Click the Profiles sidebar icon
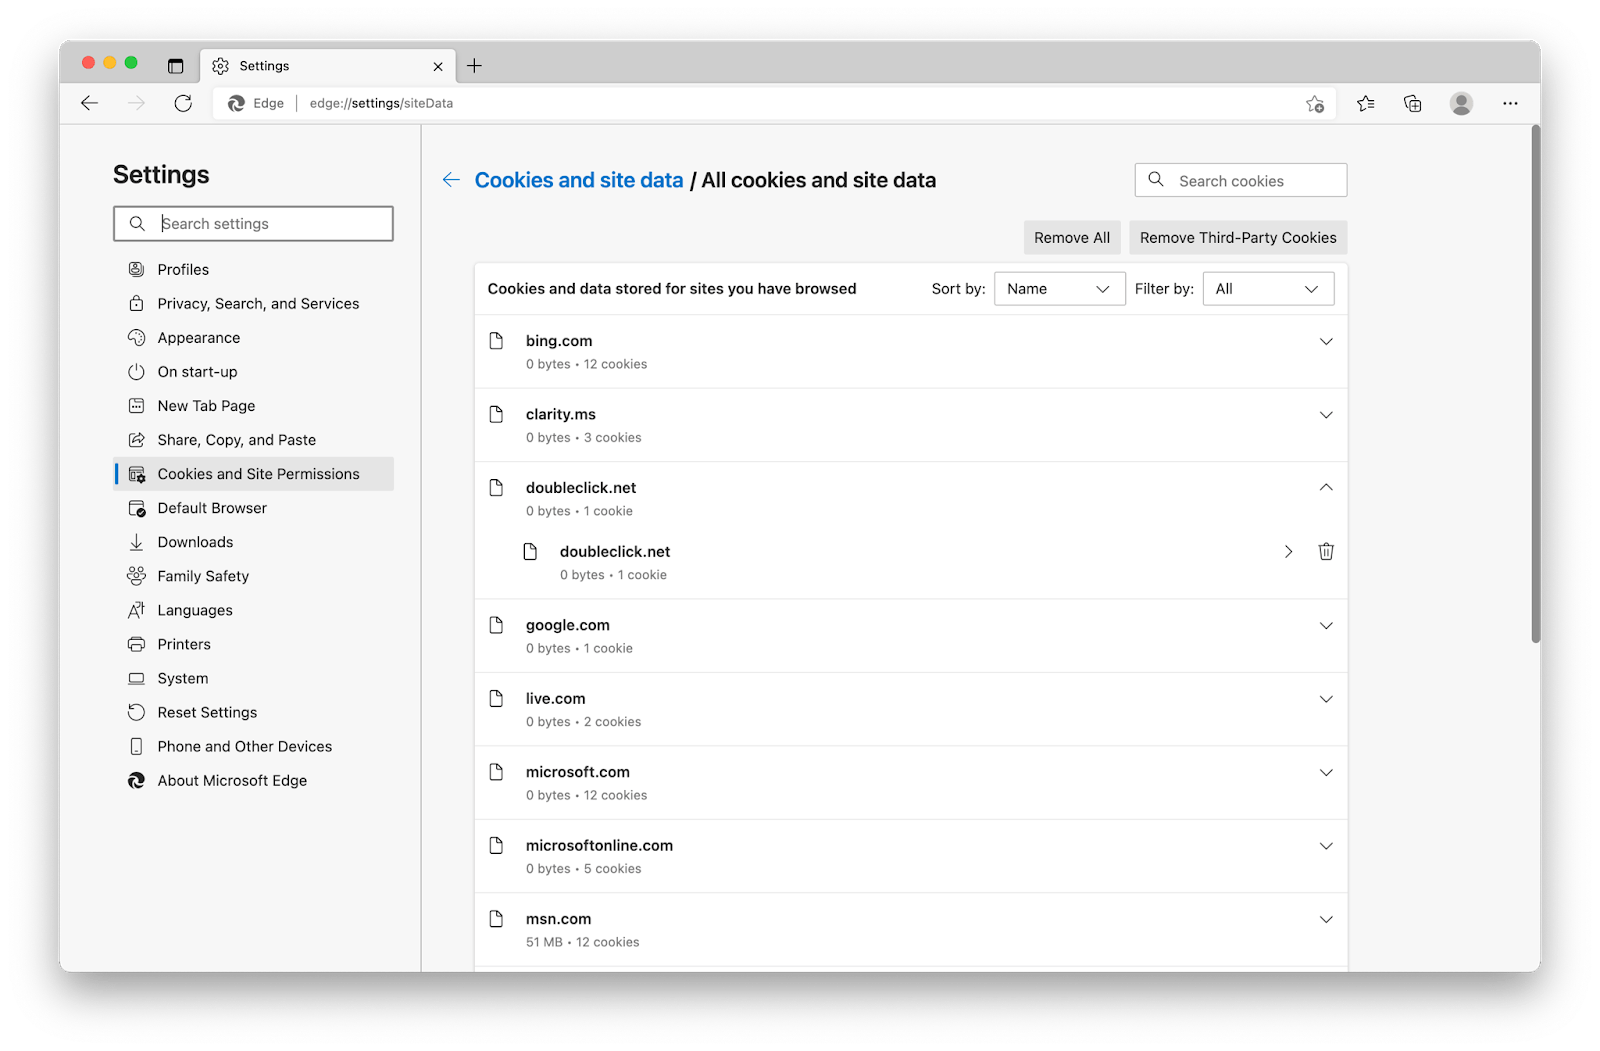This screenshot has height=1051, width=1600. 136,269
